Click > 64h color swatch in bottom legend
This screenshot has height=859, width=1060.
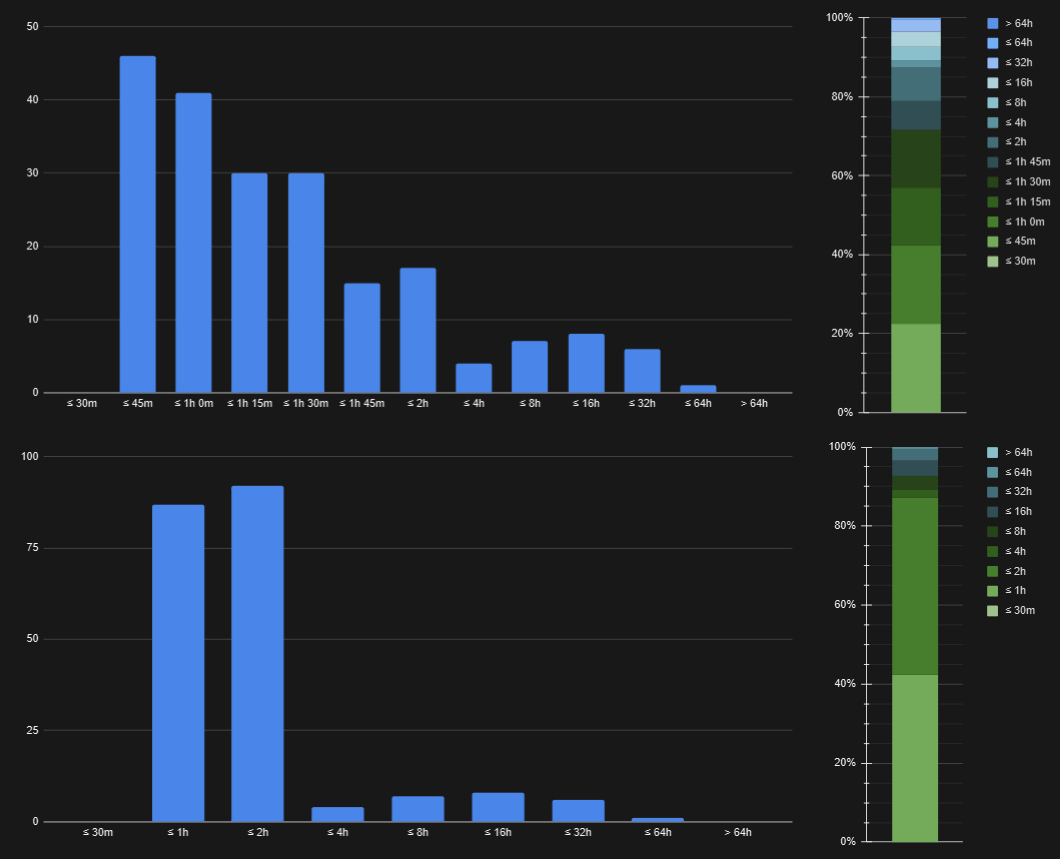(x=992, y=452)
